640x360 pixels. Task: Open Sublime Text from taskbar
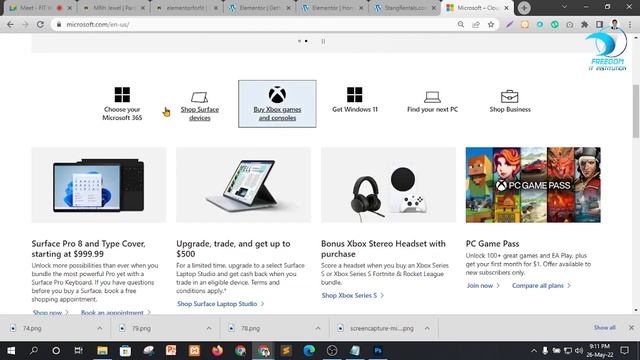(286, 350)
